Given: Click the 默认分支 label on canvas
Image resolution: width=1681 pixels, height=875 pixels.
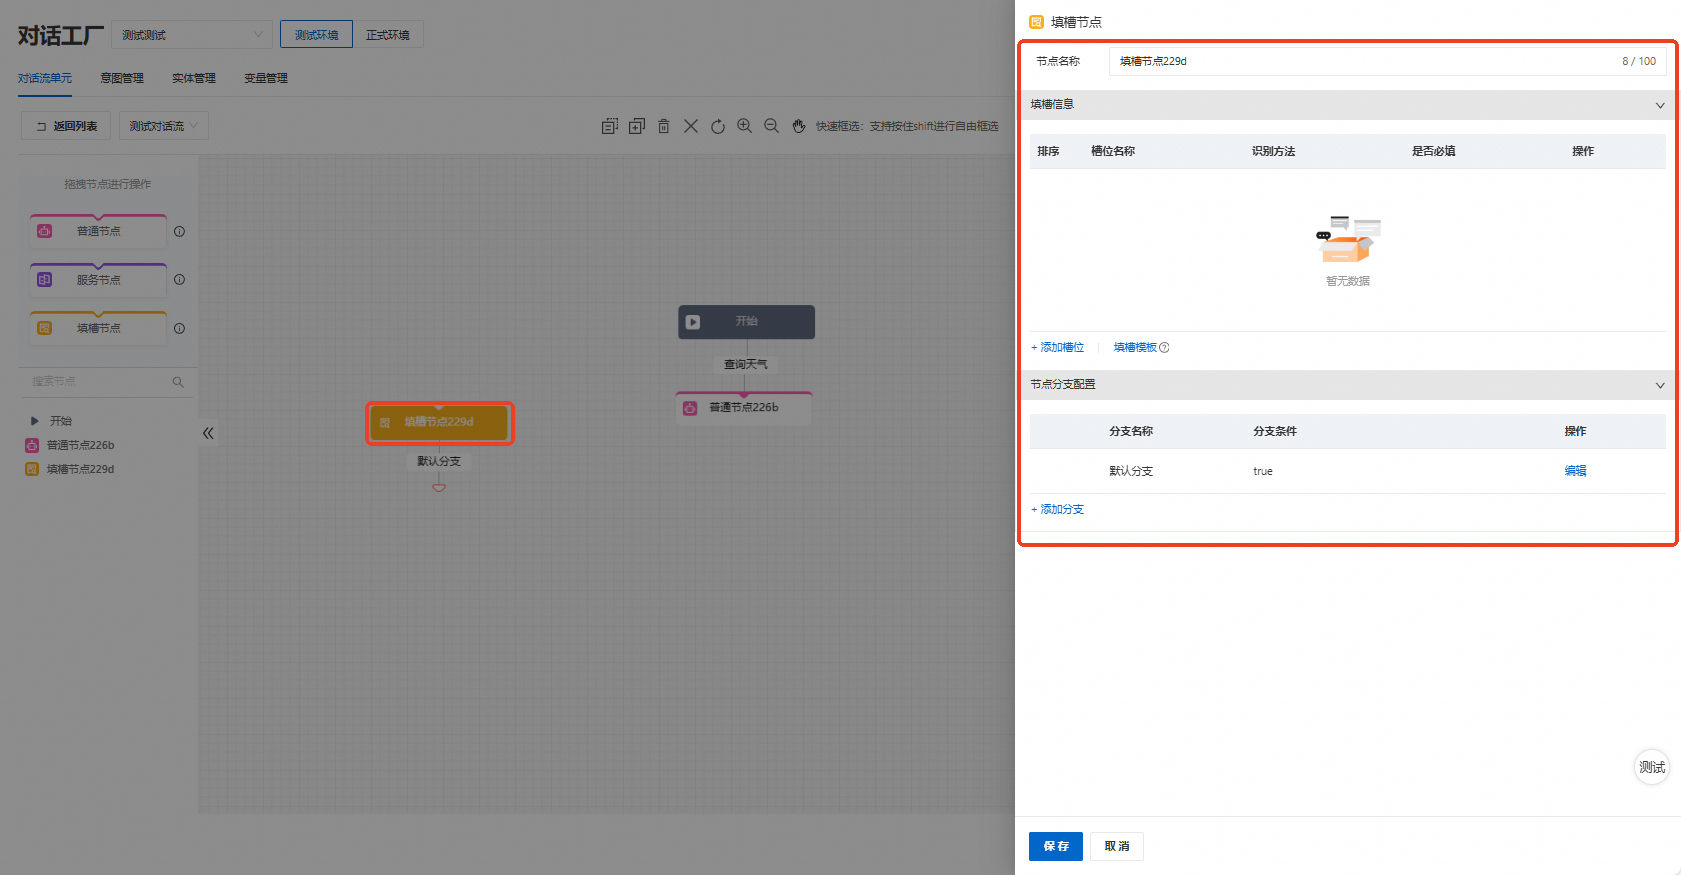Looking at the screenshot, I should click(439, 461).
